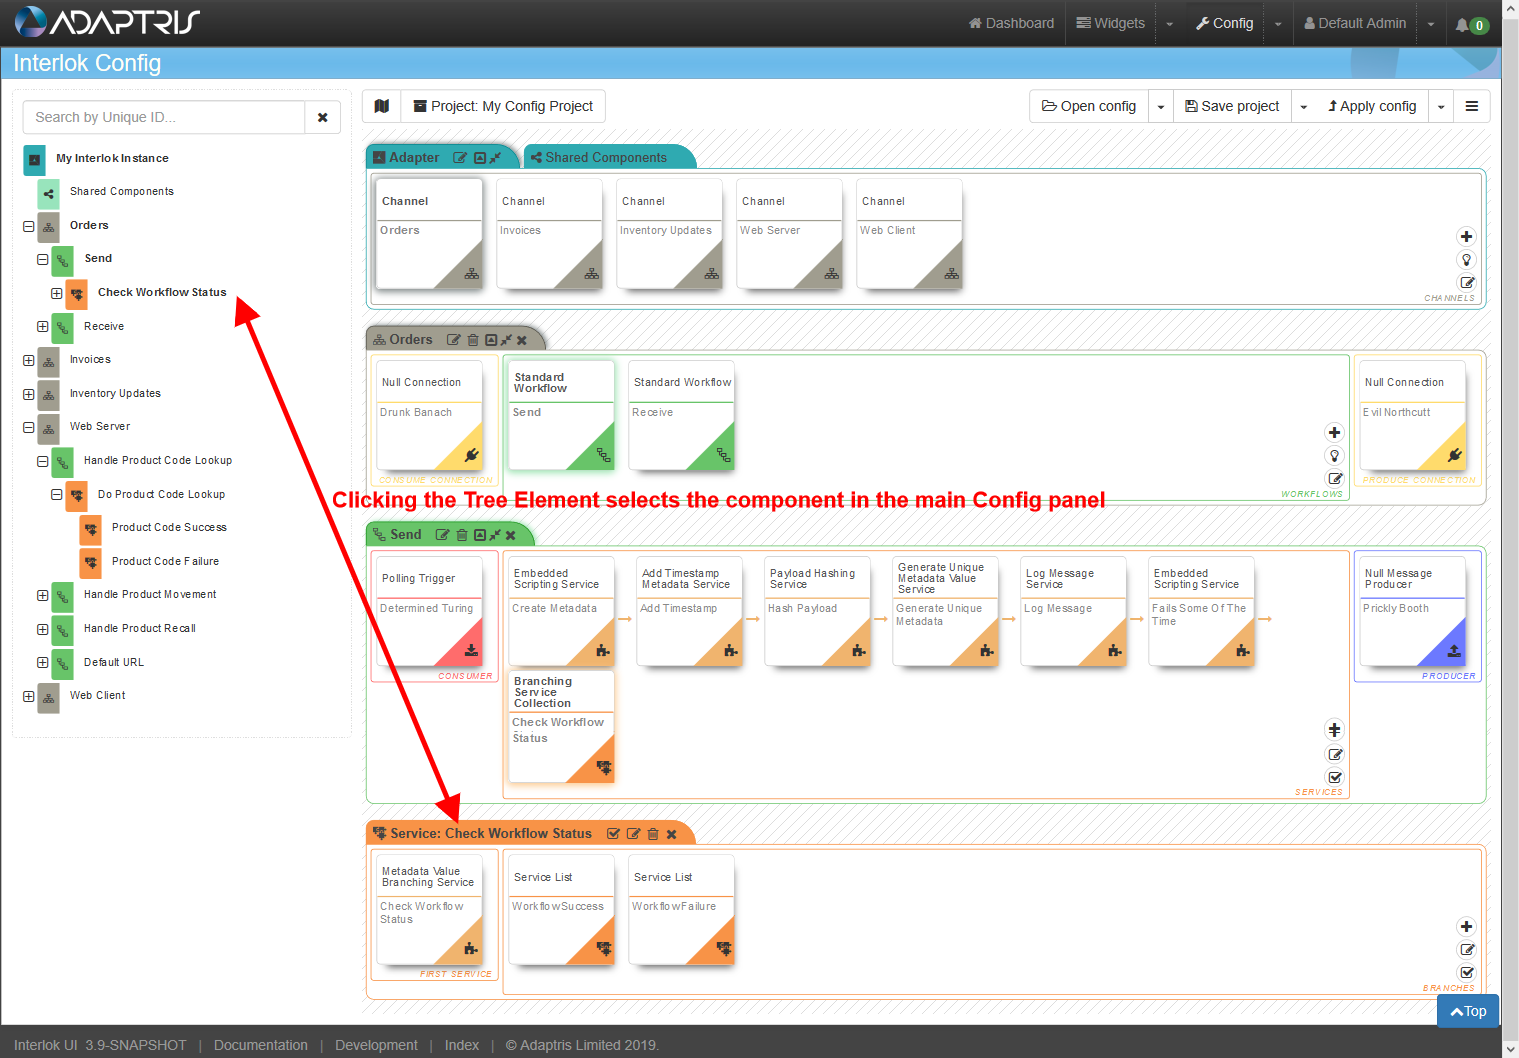Open the hamburger menu beside Apply config
Viewport: 1519px width, 1058px height.
point(1471,106)
